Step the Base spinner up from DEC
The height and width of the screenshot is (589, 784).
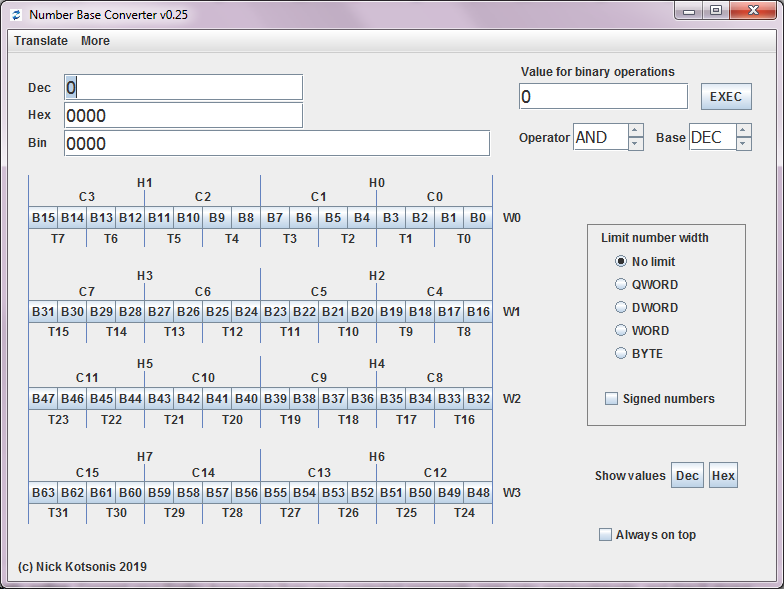(x=743, y=131)
